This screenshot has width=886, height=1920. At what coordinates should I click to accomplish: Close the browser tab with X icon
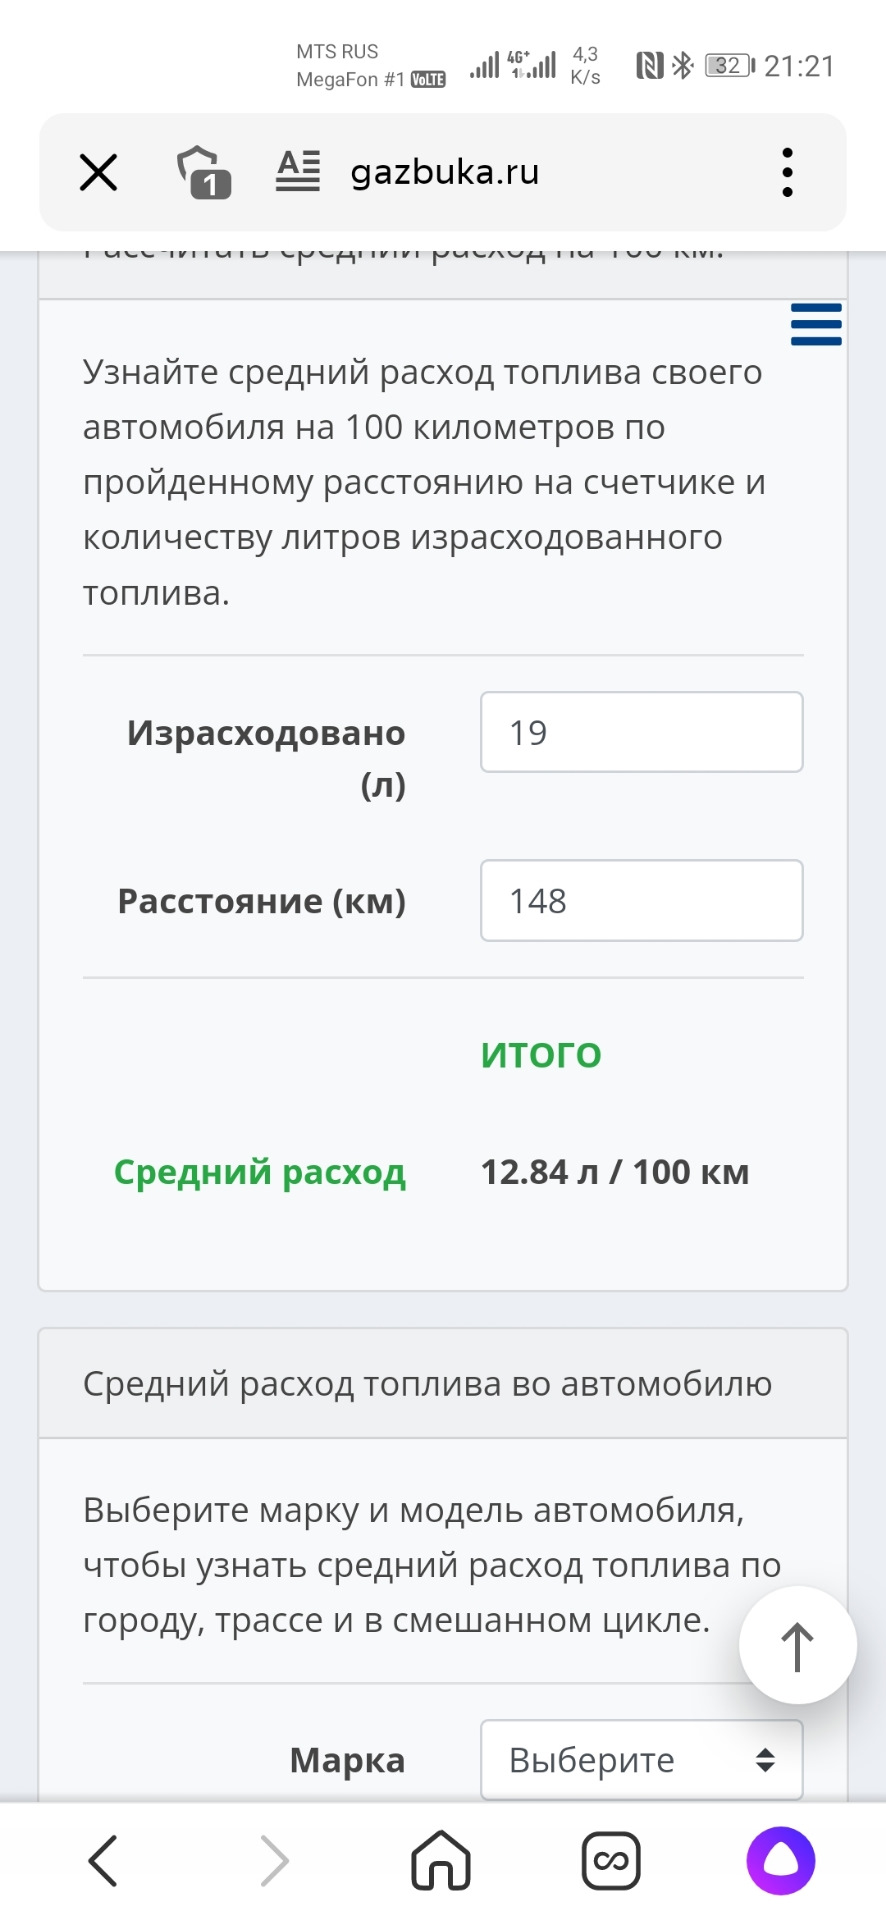(98, 172)
